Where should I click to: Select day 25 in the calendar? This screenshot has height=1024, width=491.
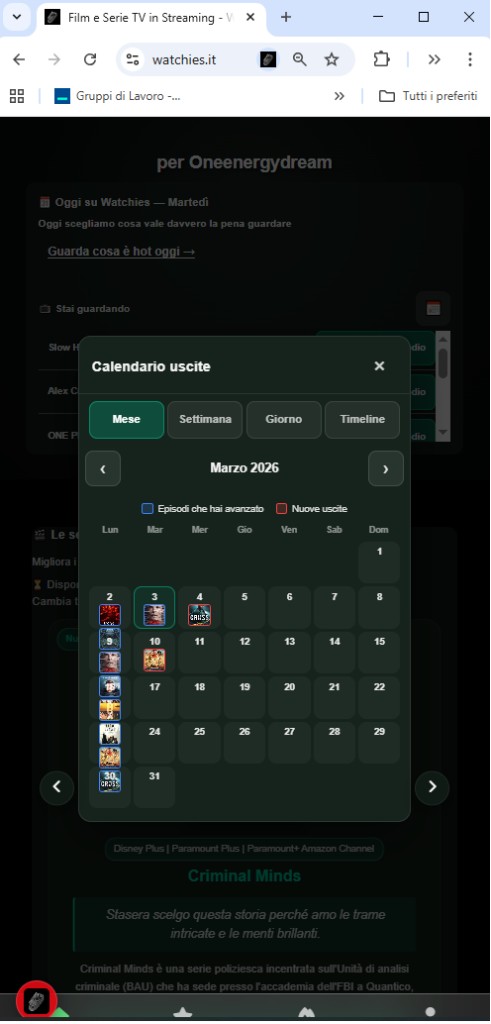pos(199,743)
